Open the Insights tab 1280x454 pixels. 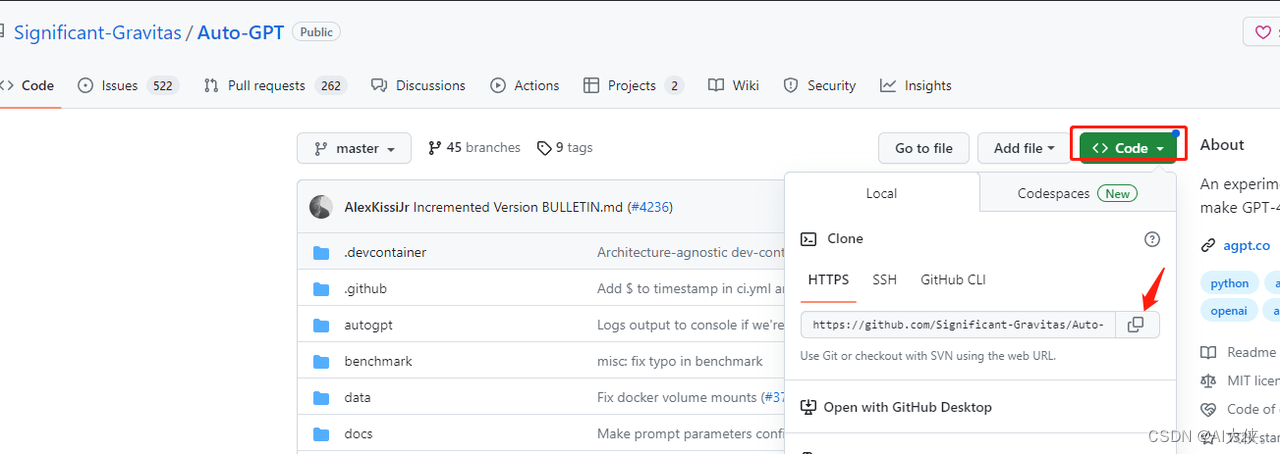(916, 85)
